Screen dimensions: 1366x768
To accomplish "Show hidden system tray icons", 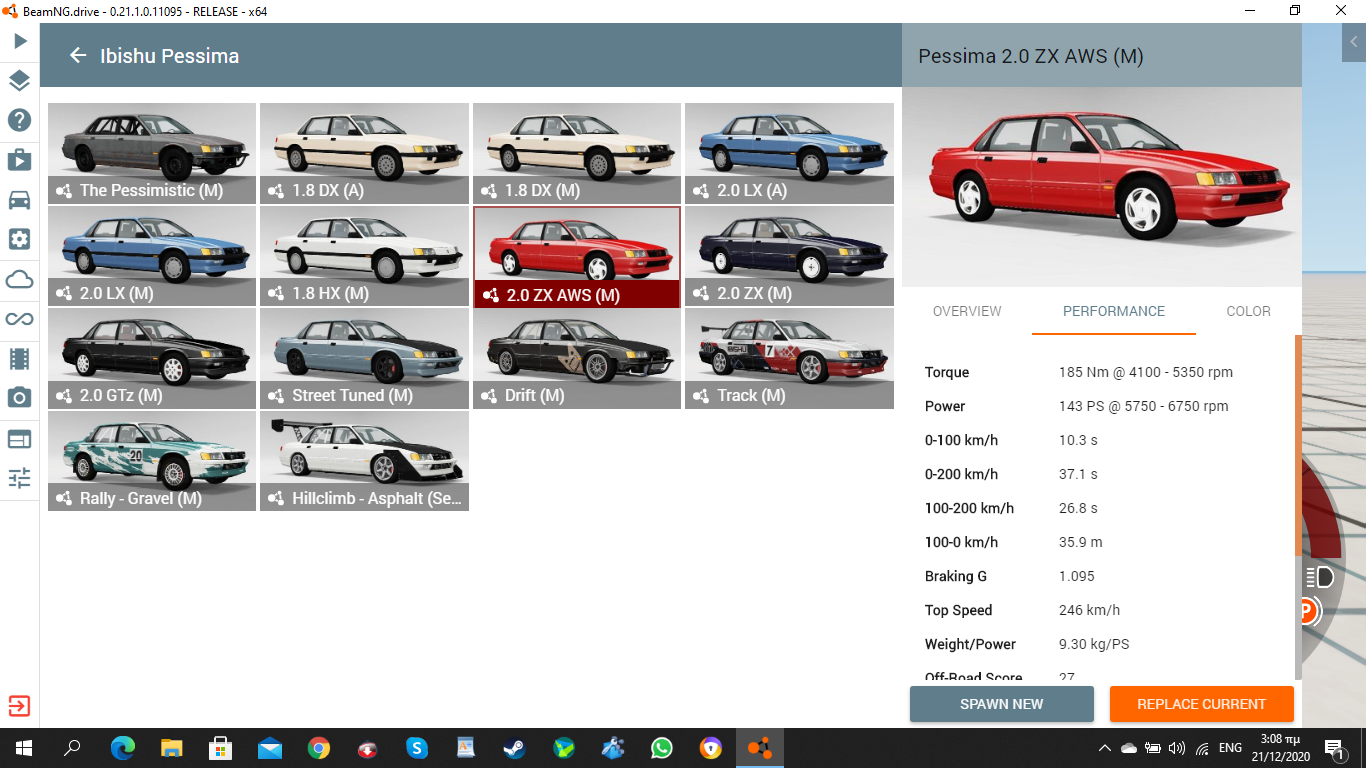I will (1105, 748).
